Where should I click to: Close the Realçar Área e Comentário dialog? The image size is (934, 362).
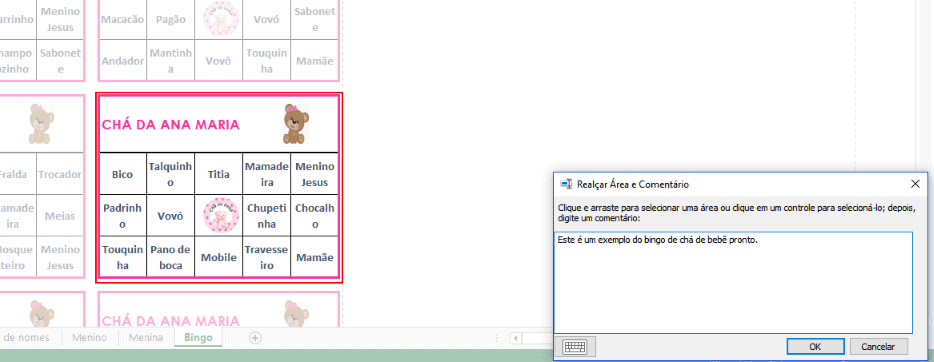[x=916, y=184]
